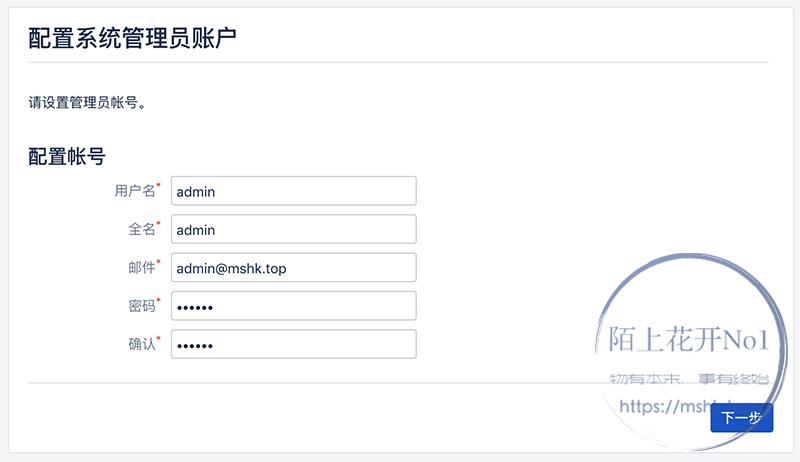Click the 配置系统管理员账户 page heading
This screenshot has height=462, width=800.
tap(132, 38)
